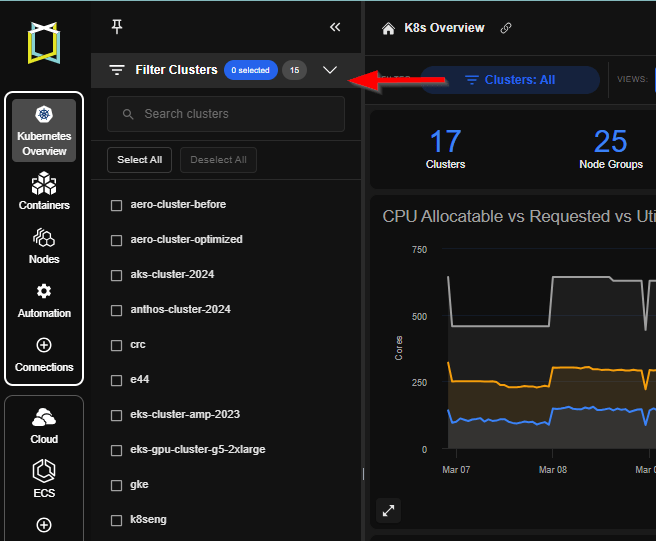Screen dimensions: 656x541
Task: Check the aero-cluster-before checkbox
Action: pyautogui.click(x=116, y=205)
